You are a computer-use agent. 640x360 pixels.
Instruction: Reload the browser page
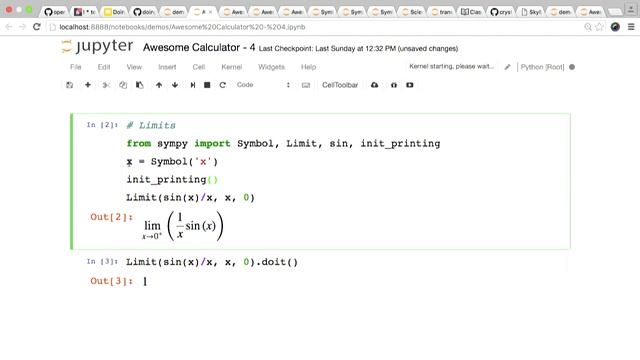[37, 27]
